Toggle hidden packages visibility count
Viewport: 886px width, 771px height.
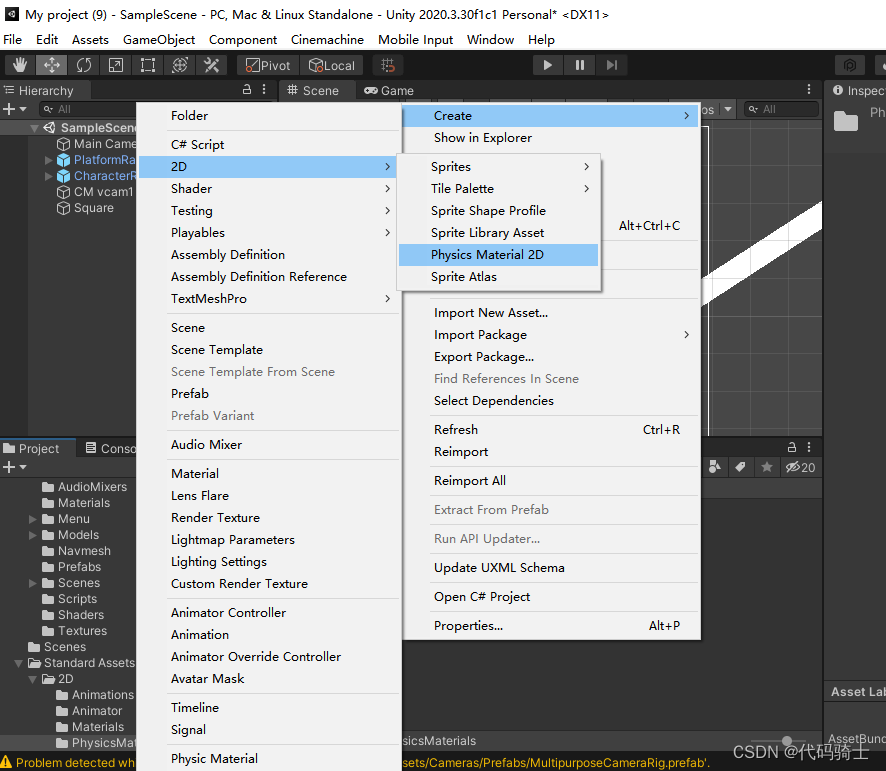click(800, 467)
